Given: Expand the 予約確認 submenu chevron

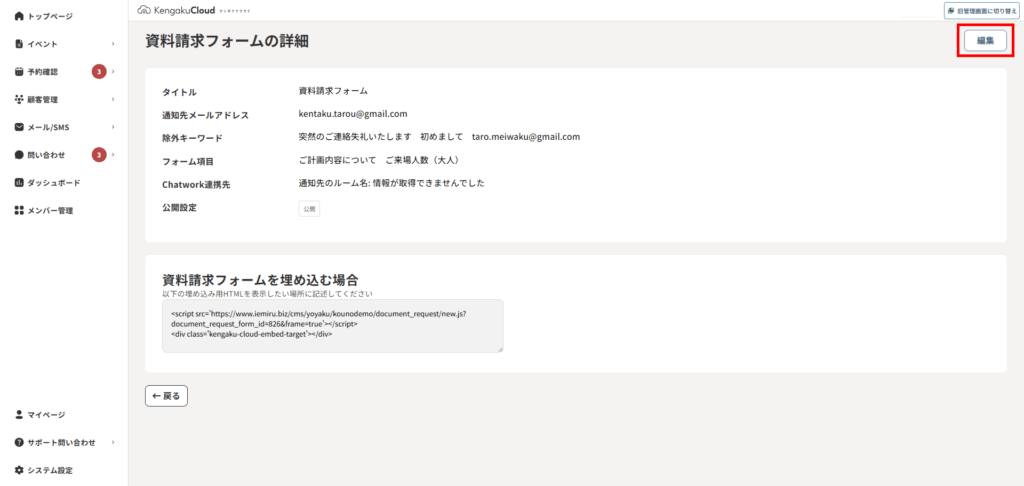Looking at the screenshot, I should pos(113,72).
